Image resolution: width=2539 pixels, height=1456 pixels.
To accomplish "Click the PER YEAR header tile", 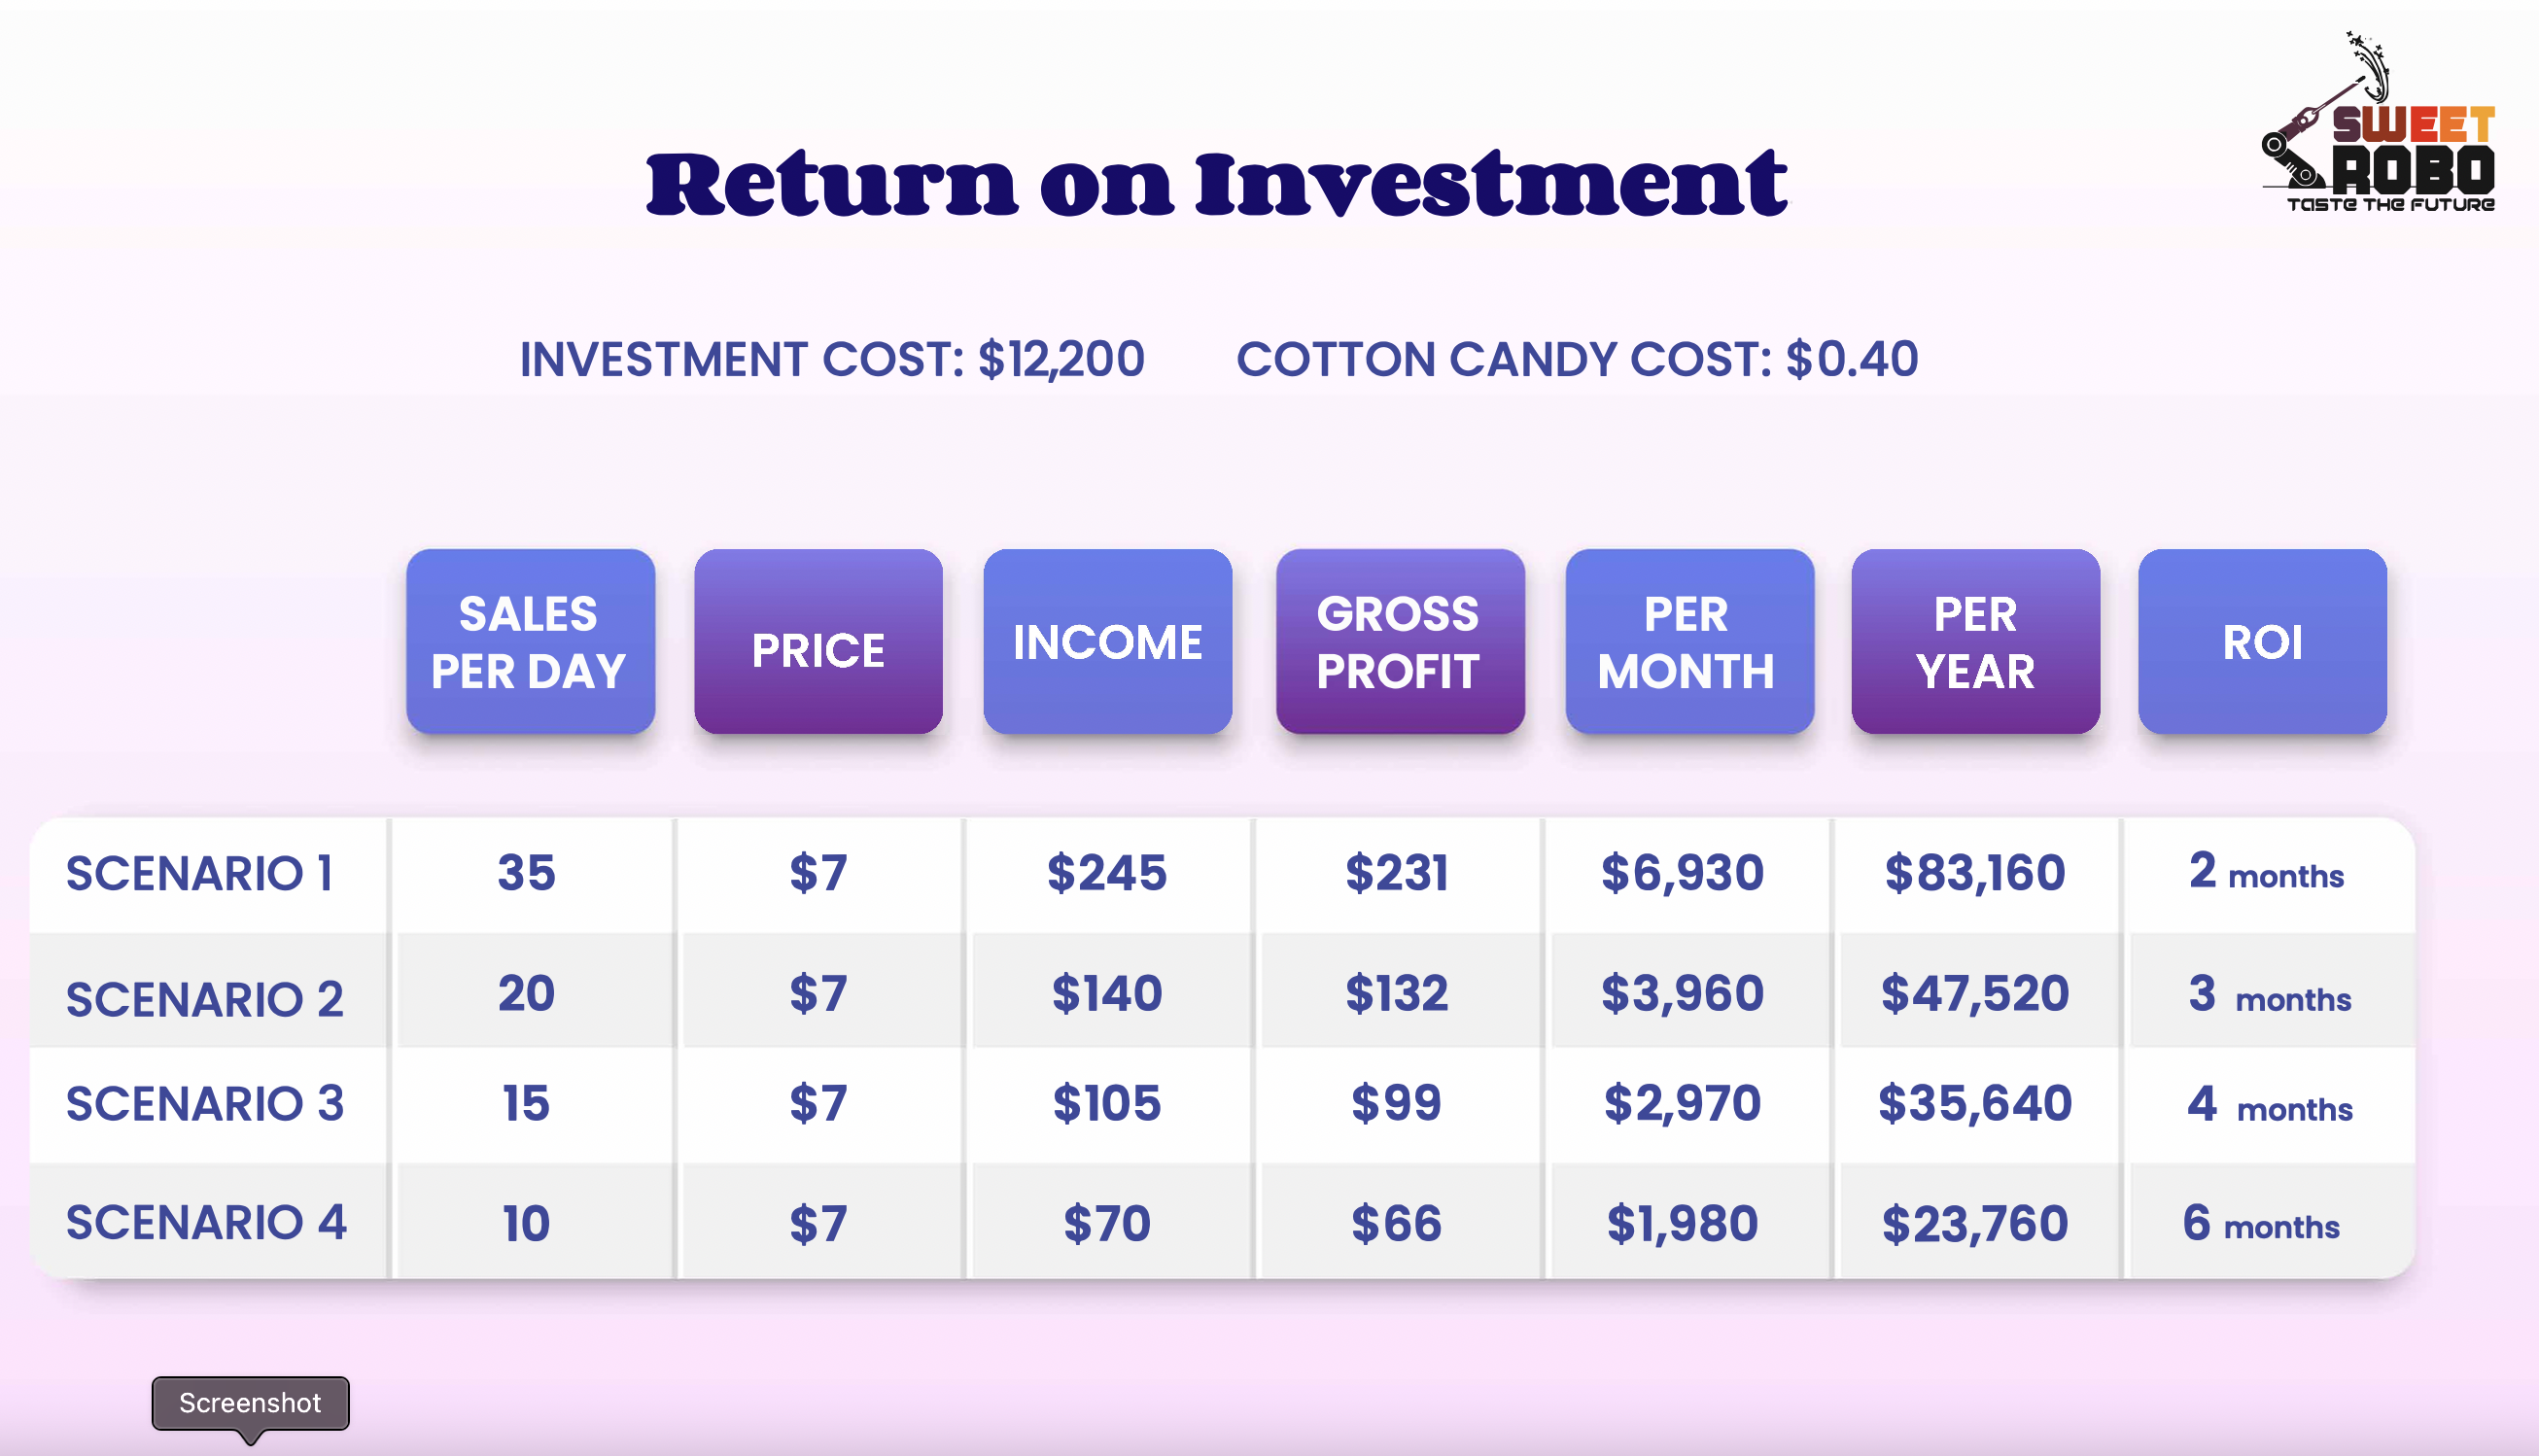I will coord(1975,641).
